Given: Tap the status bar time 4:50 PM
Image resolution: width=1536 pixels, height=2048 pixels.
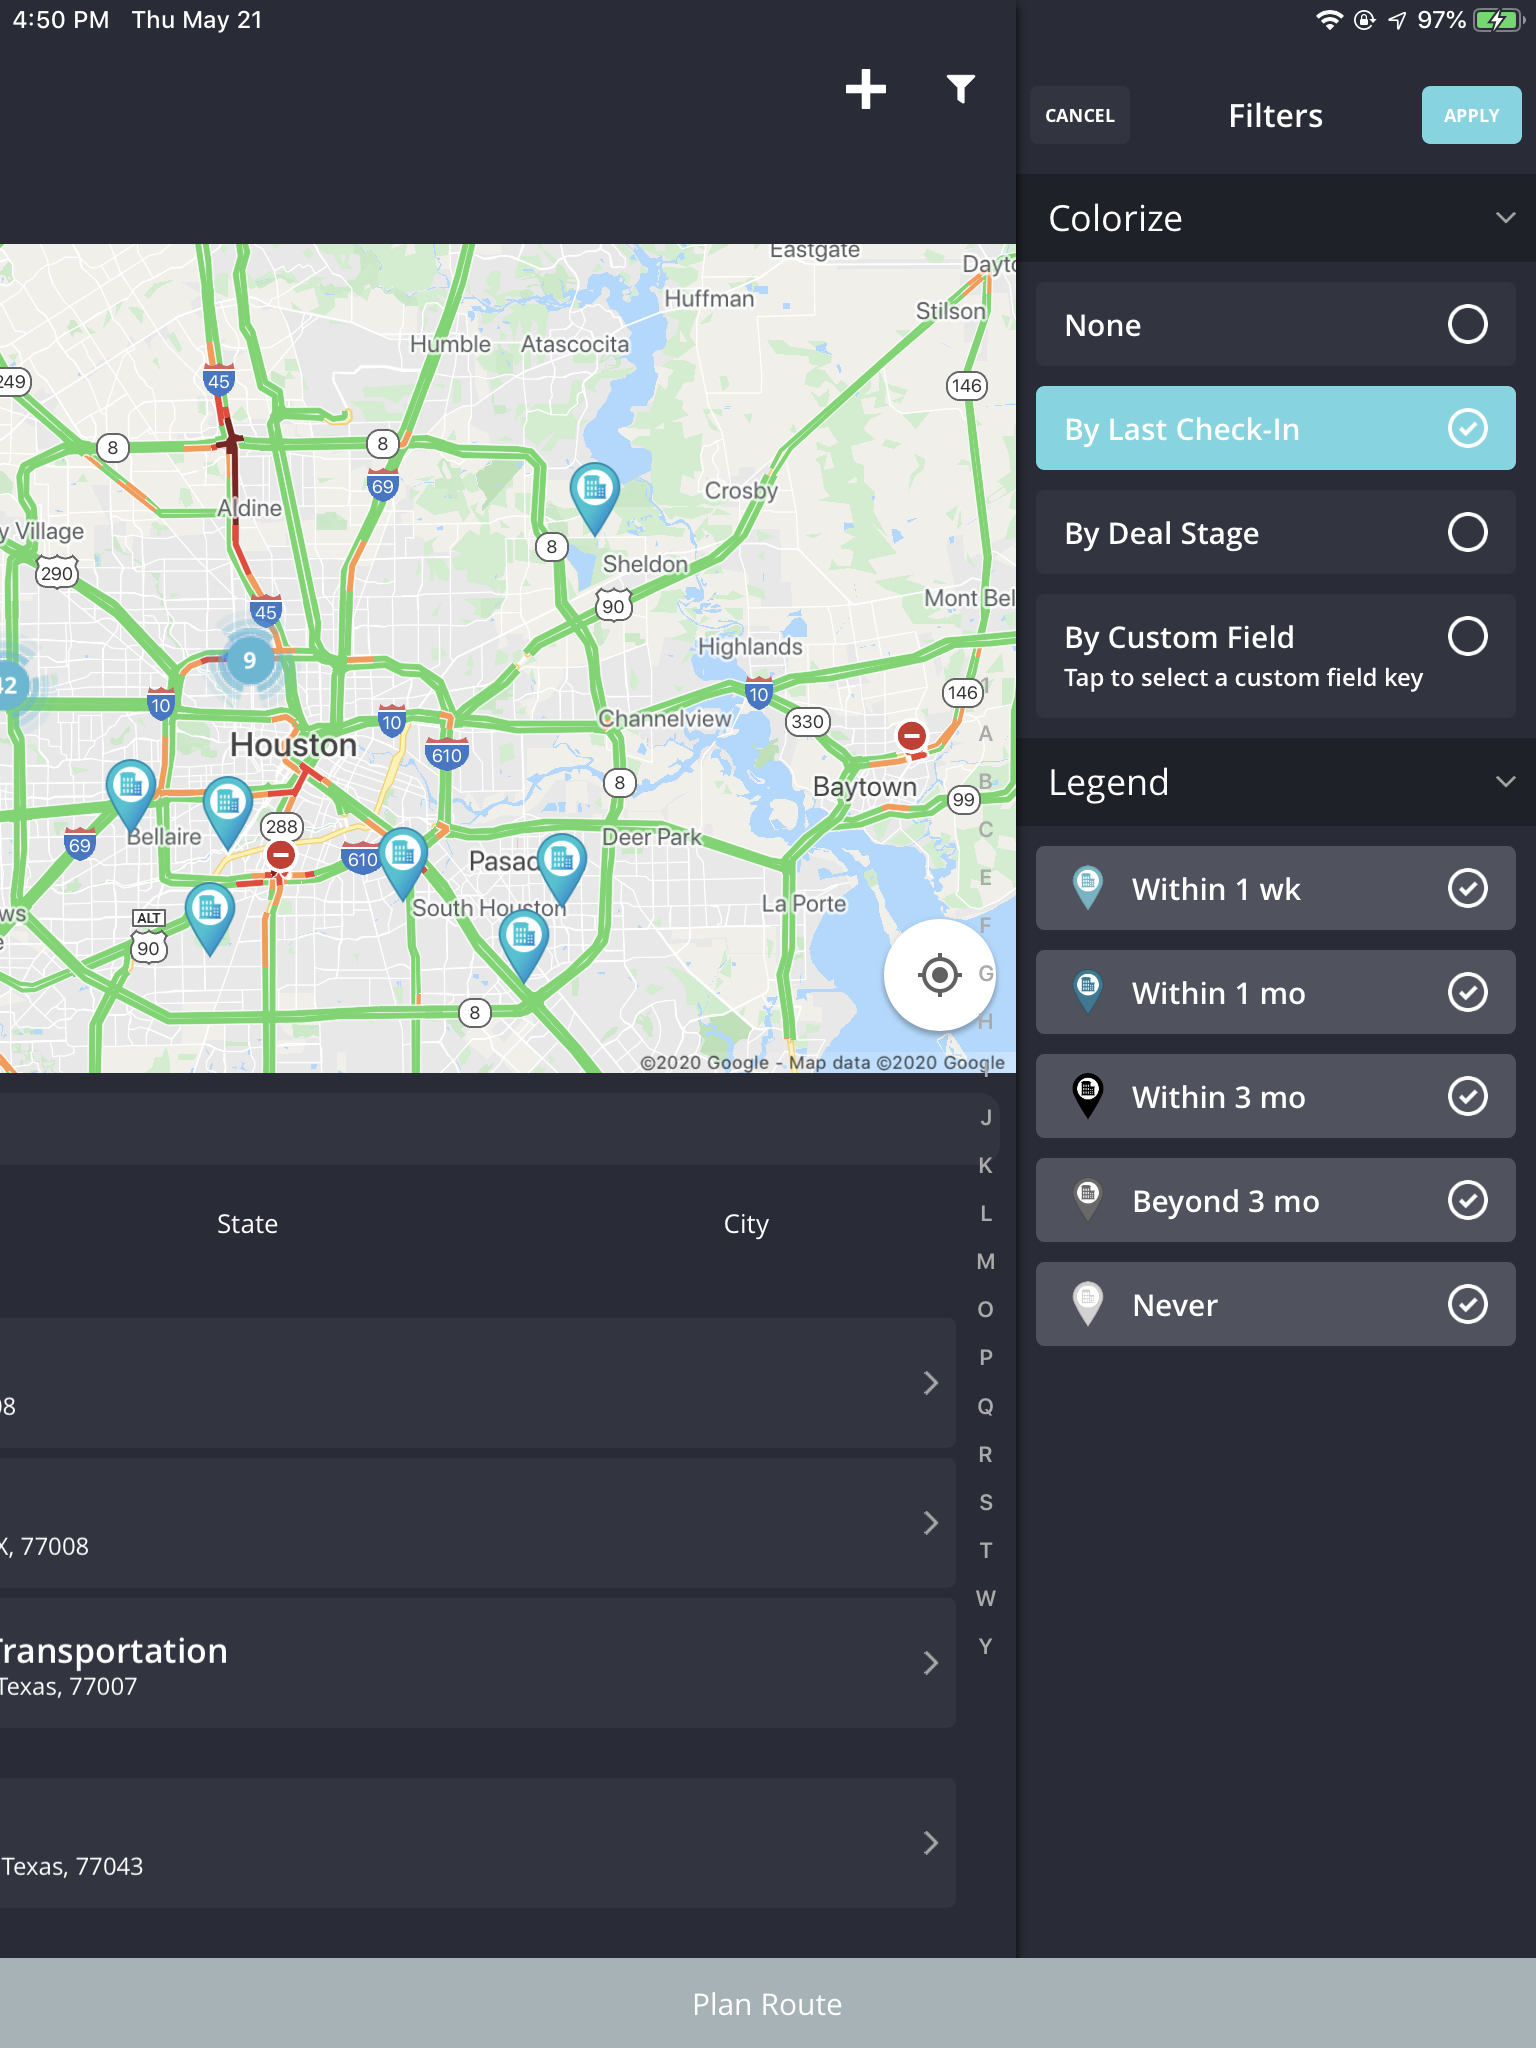Looking at the screenshot, I should coord(61,20).
